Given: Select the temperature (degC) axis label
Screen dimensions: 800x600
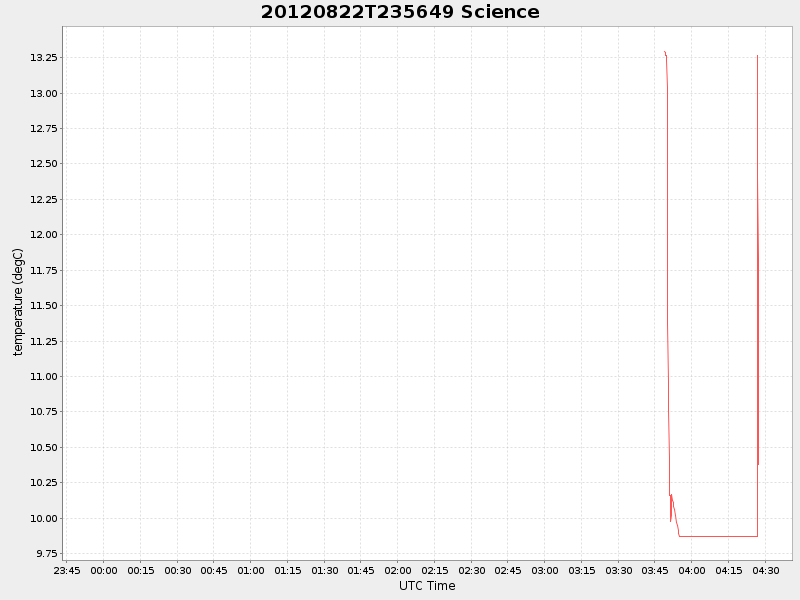Looking at the screenshot, I should point(18,302).
